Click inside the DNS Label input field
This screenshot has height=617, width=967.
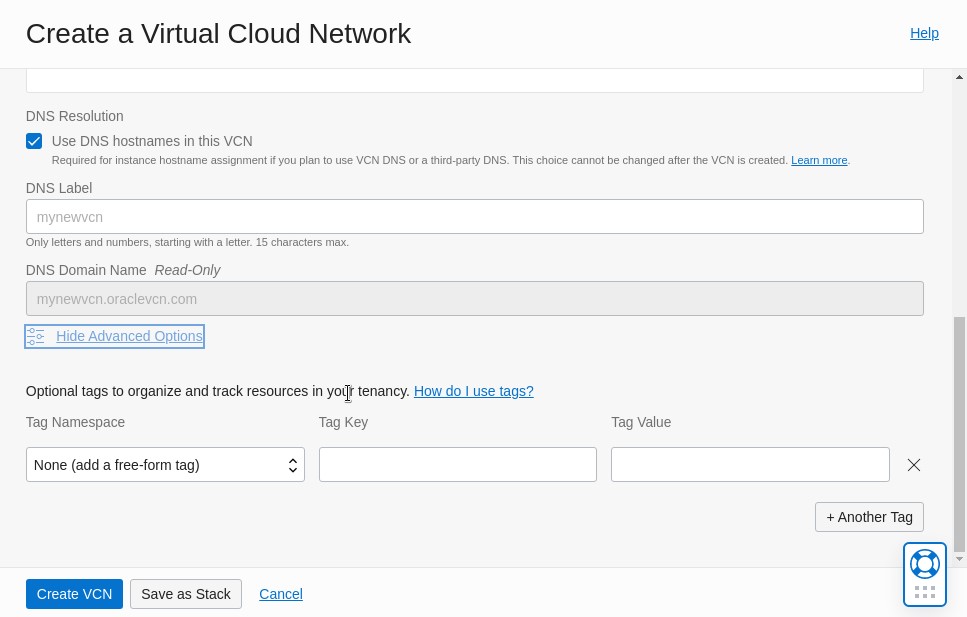[474, 216]
